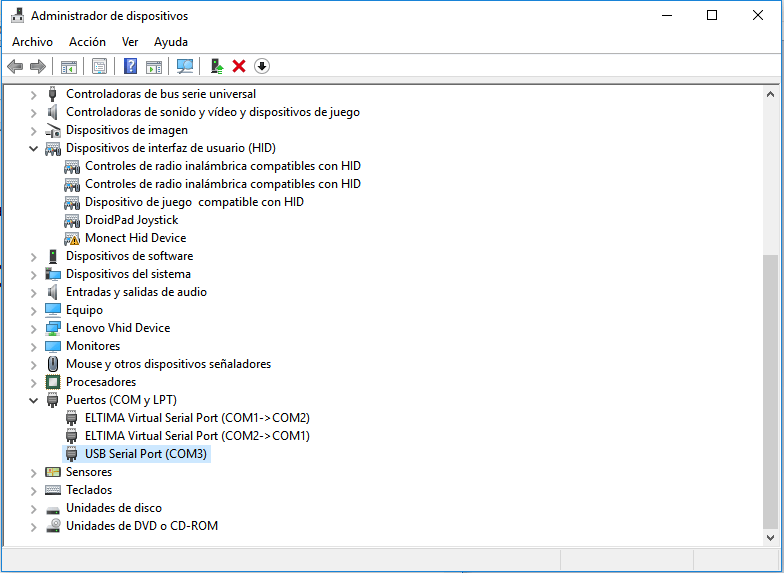The width and height of the screenshot is (784, 573).
Task: Minimize the Administrador de dispositivos window
Action: tap(667, 16)
